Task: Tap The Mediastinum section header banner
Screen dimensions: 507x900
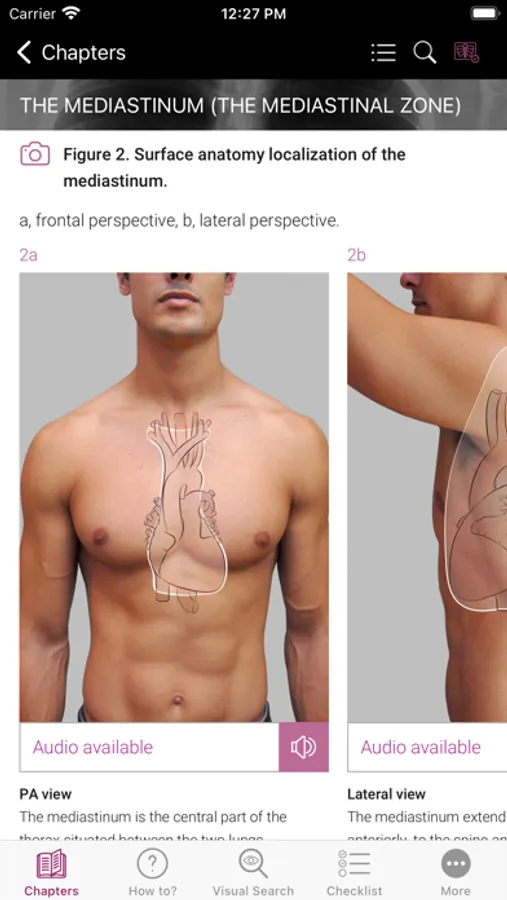Action: pyautogui.click(x=253, y=105)
